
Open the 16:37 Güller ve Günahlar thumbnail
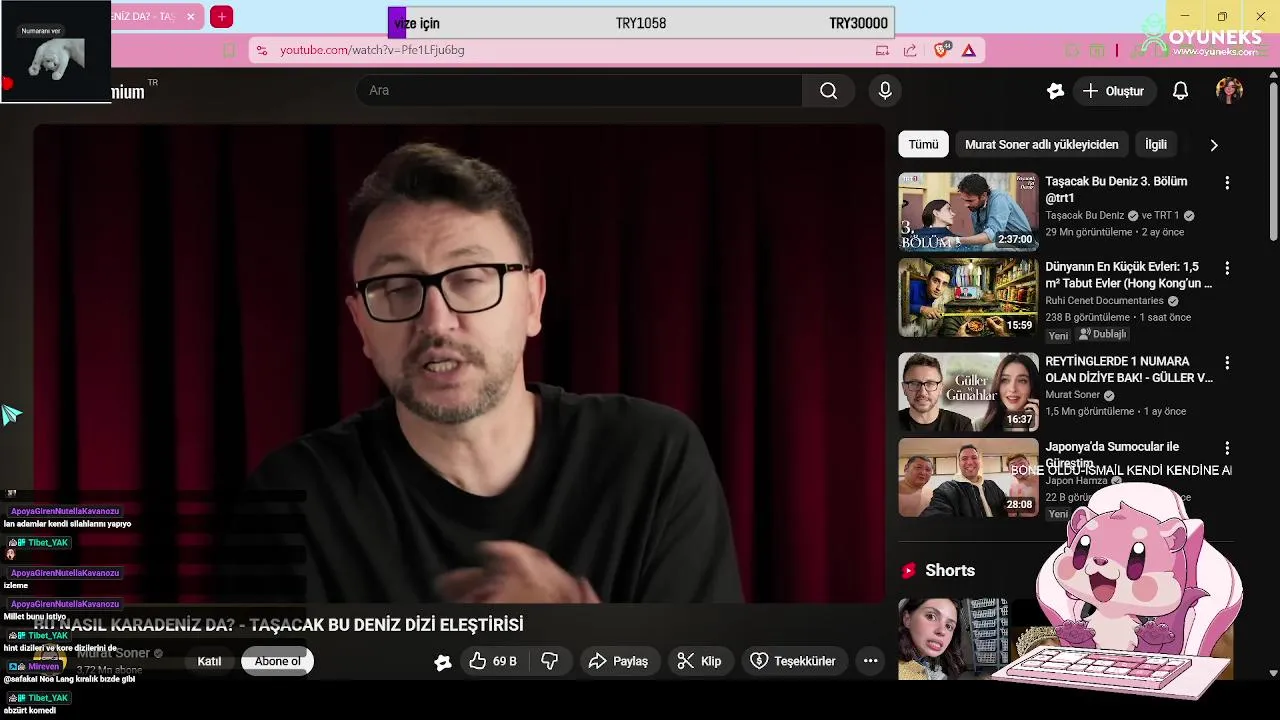pyautogui.click(x=968, y=391)
